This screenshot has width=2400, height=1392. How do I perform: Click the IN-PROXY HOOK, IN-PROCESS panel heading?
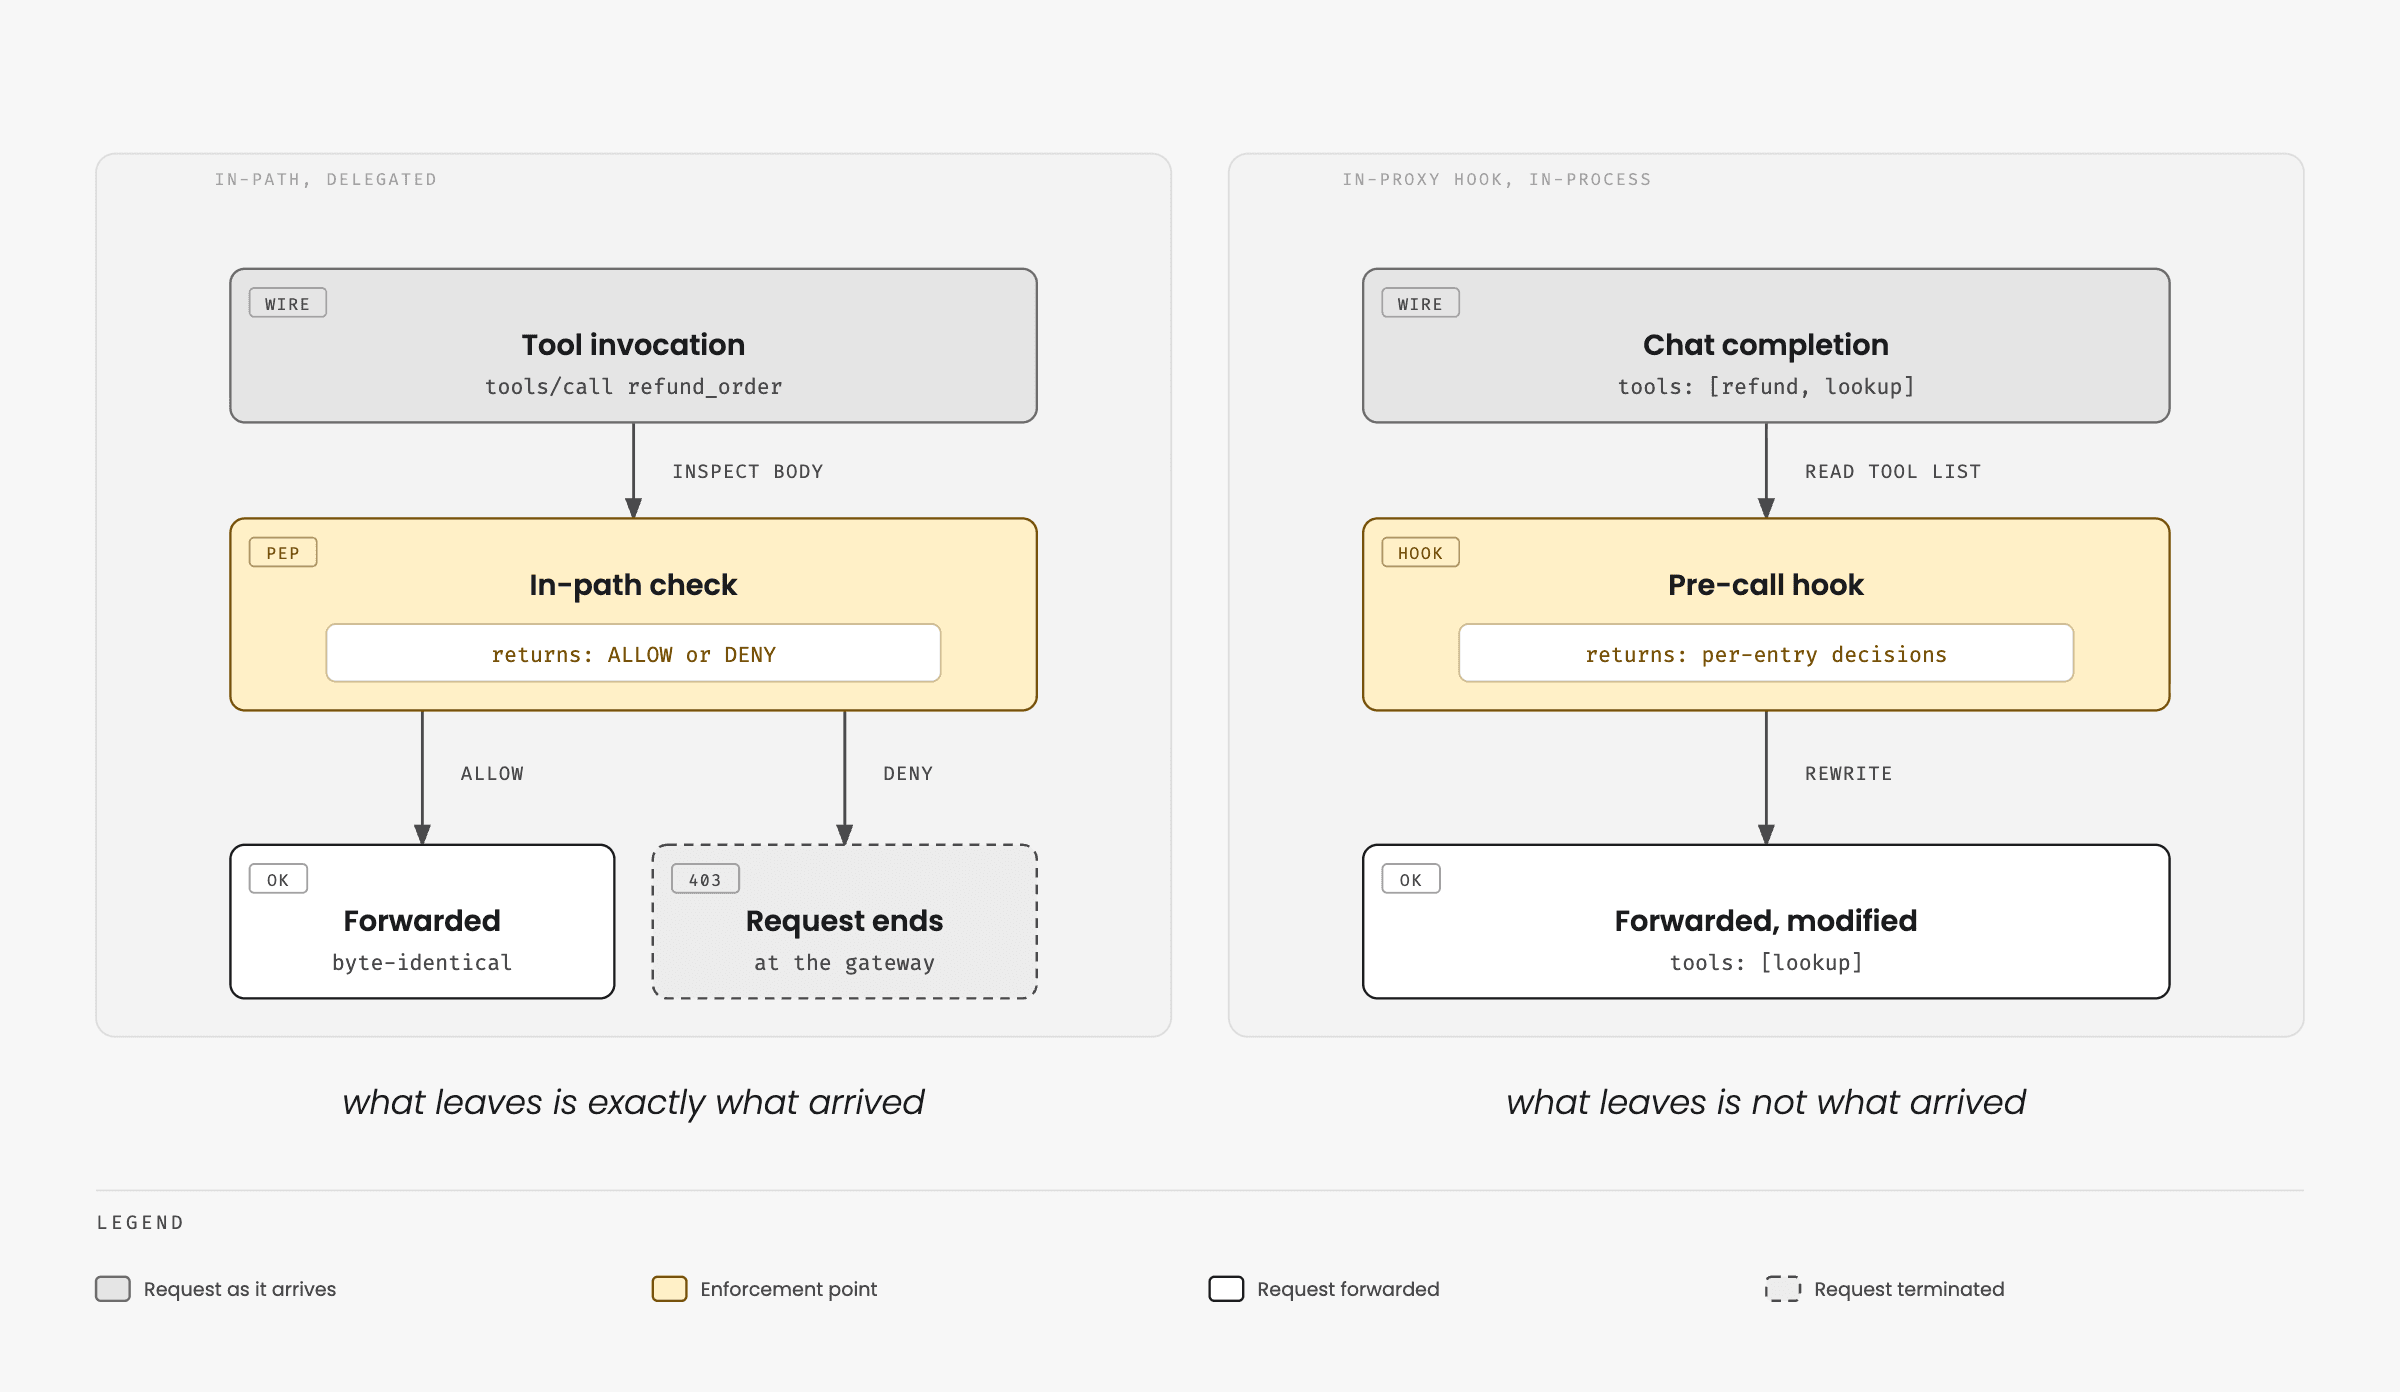(1497, 179)
